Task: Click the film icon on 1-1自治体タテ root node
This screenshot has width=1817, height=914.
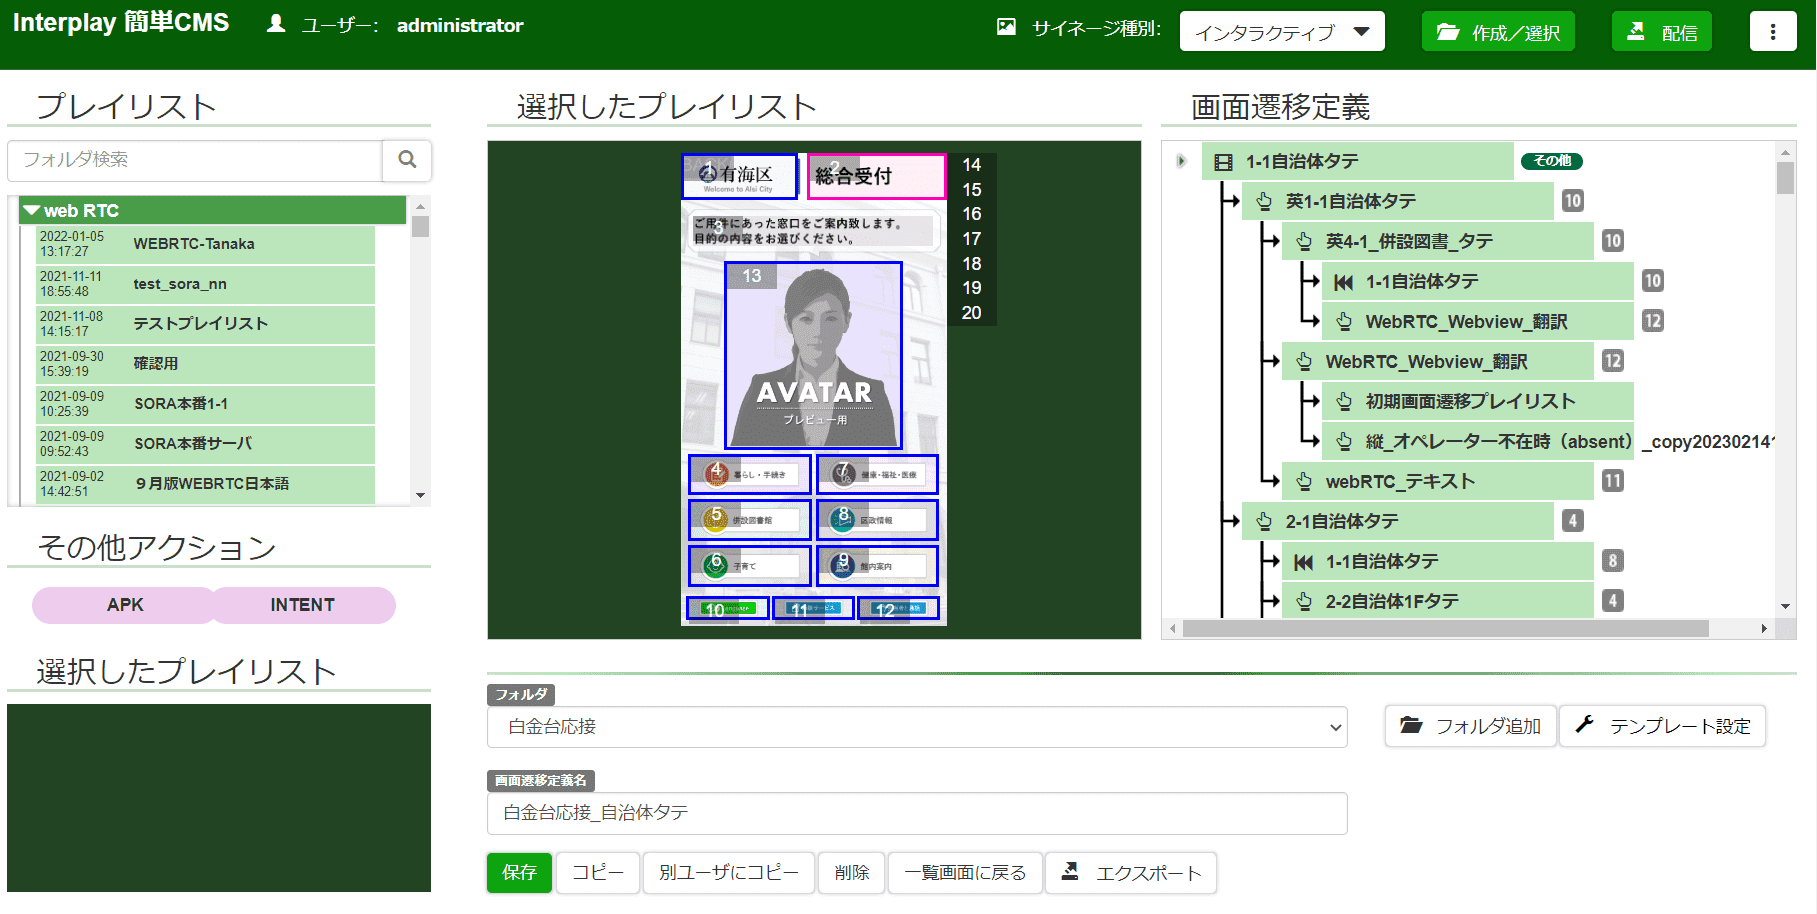Action: tap(1222, 161)
